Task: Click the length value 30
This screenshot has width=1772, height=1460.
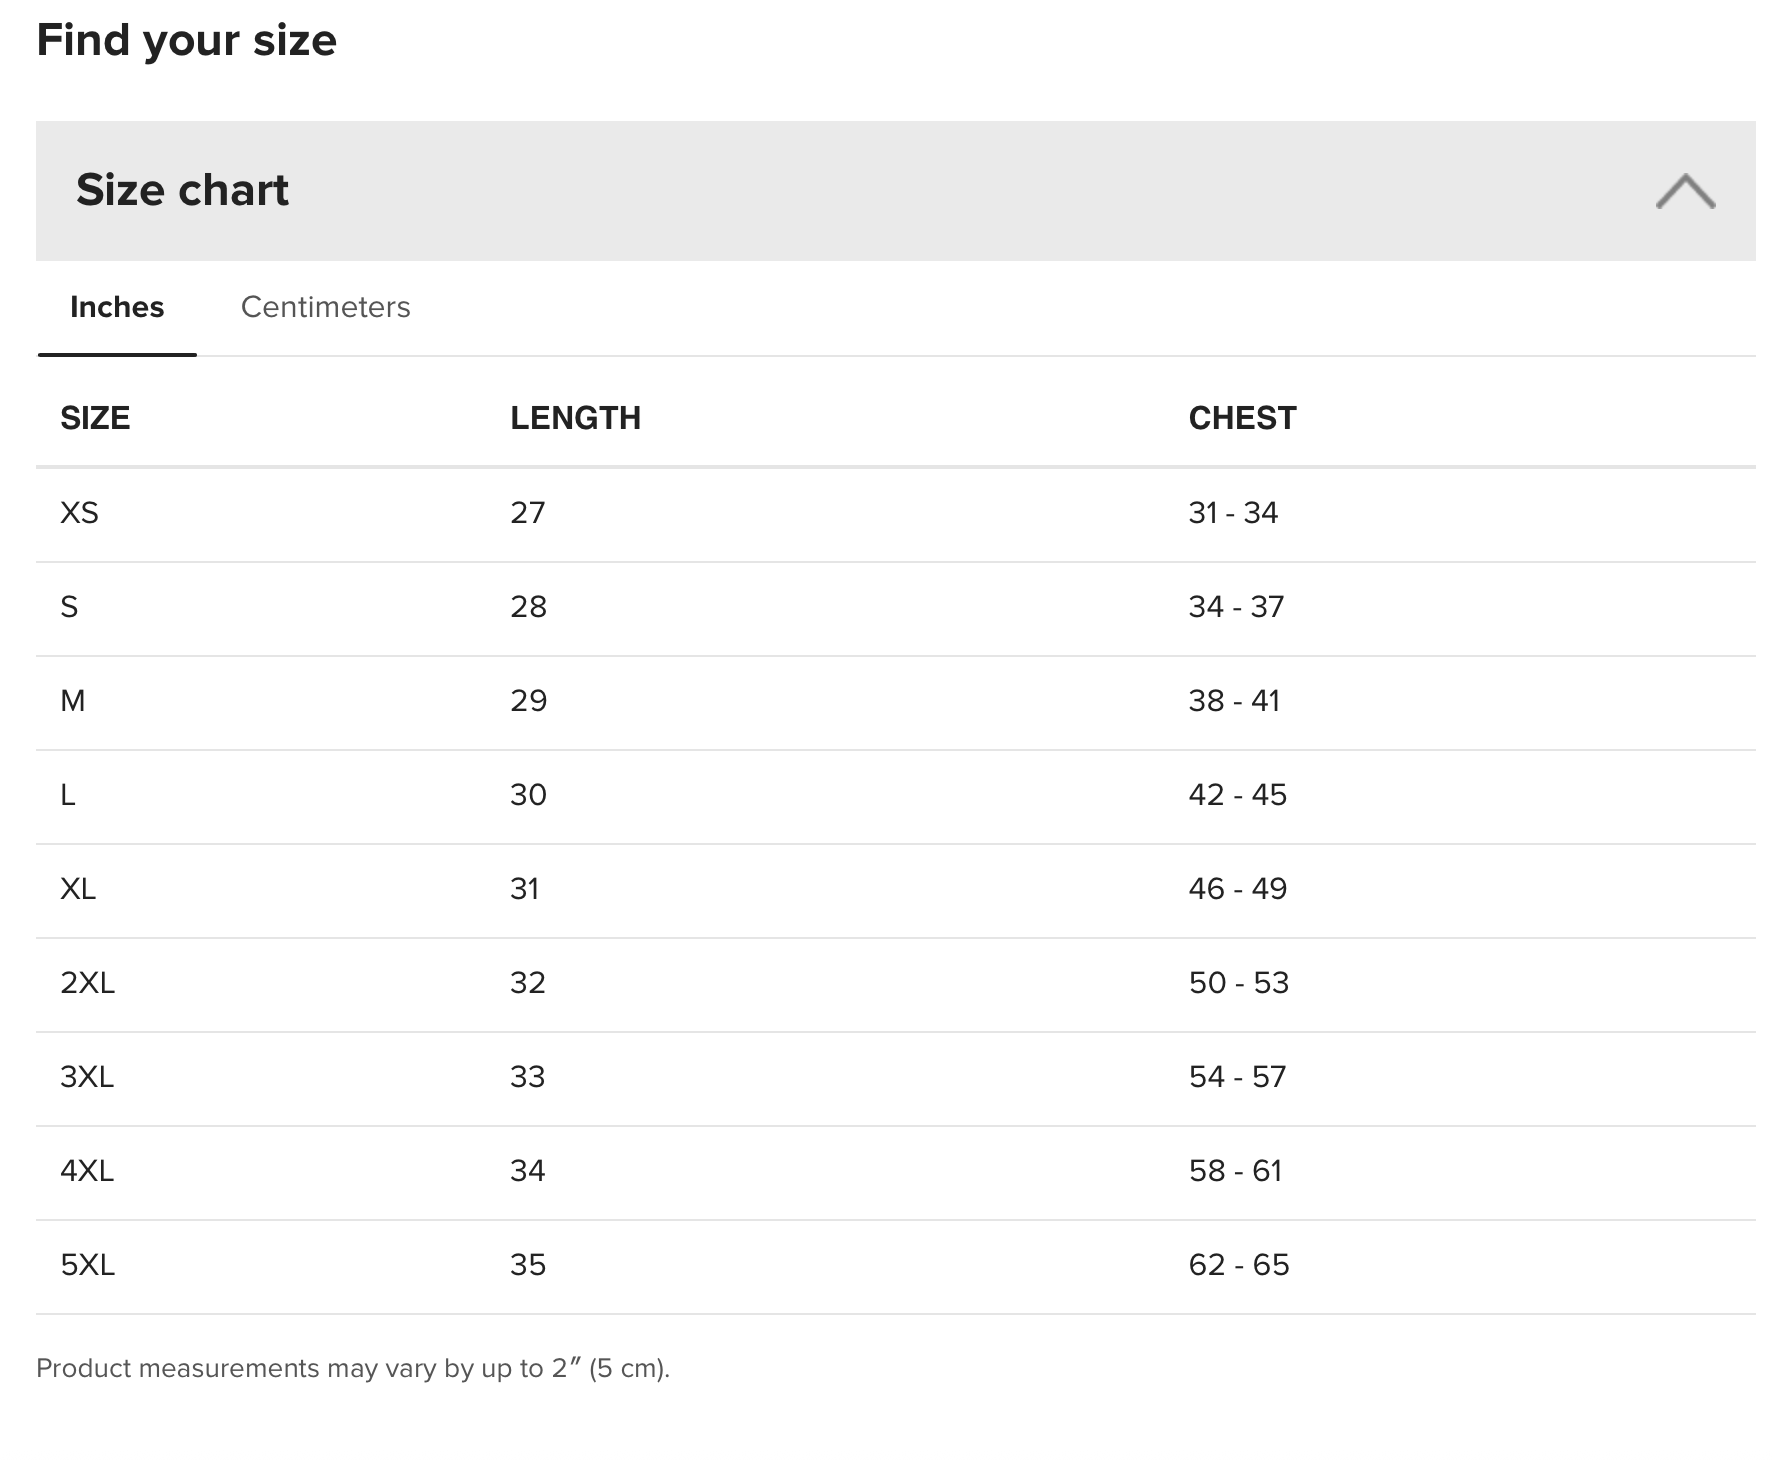Action: coord(528,795)
